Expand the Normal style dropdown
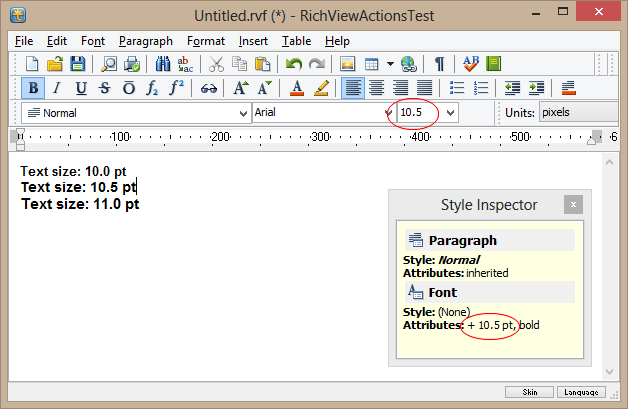 [243, 113]
